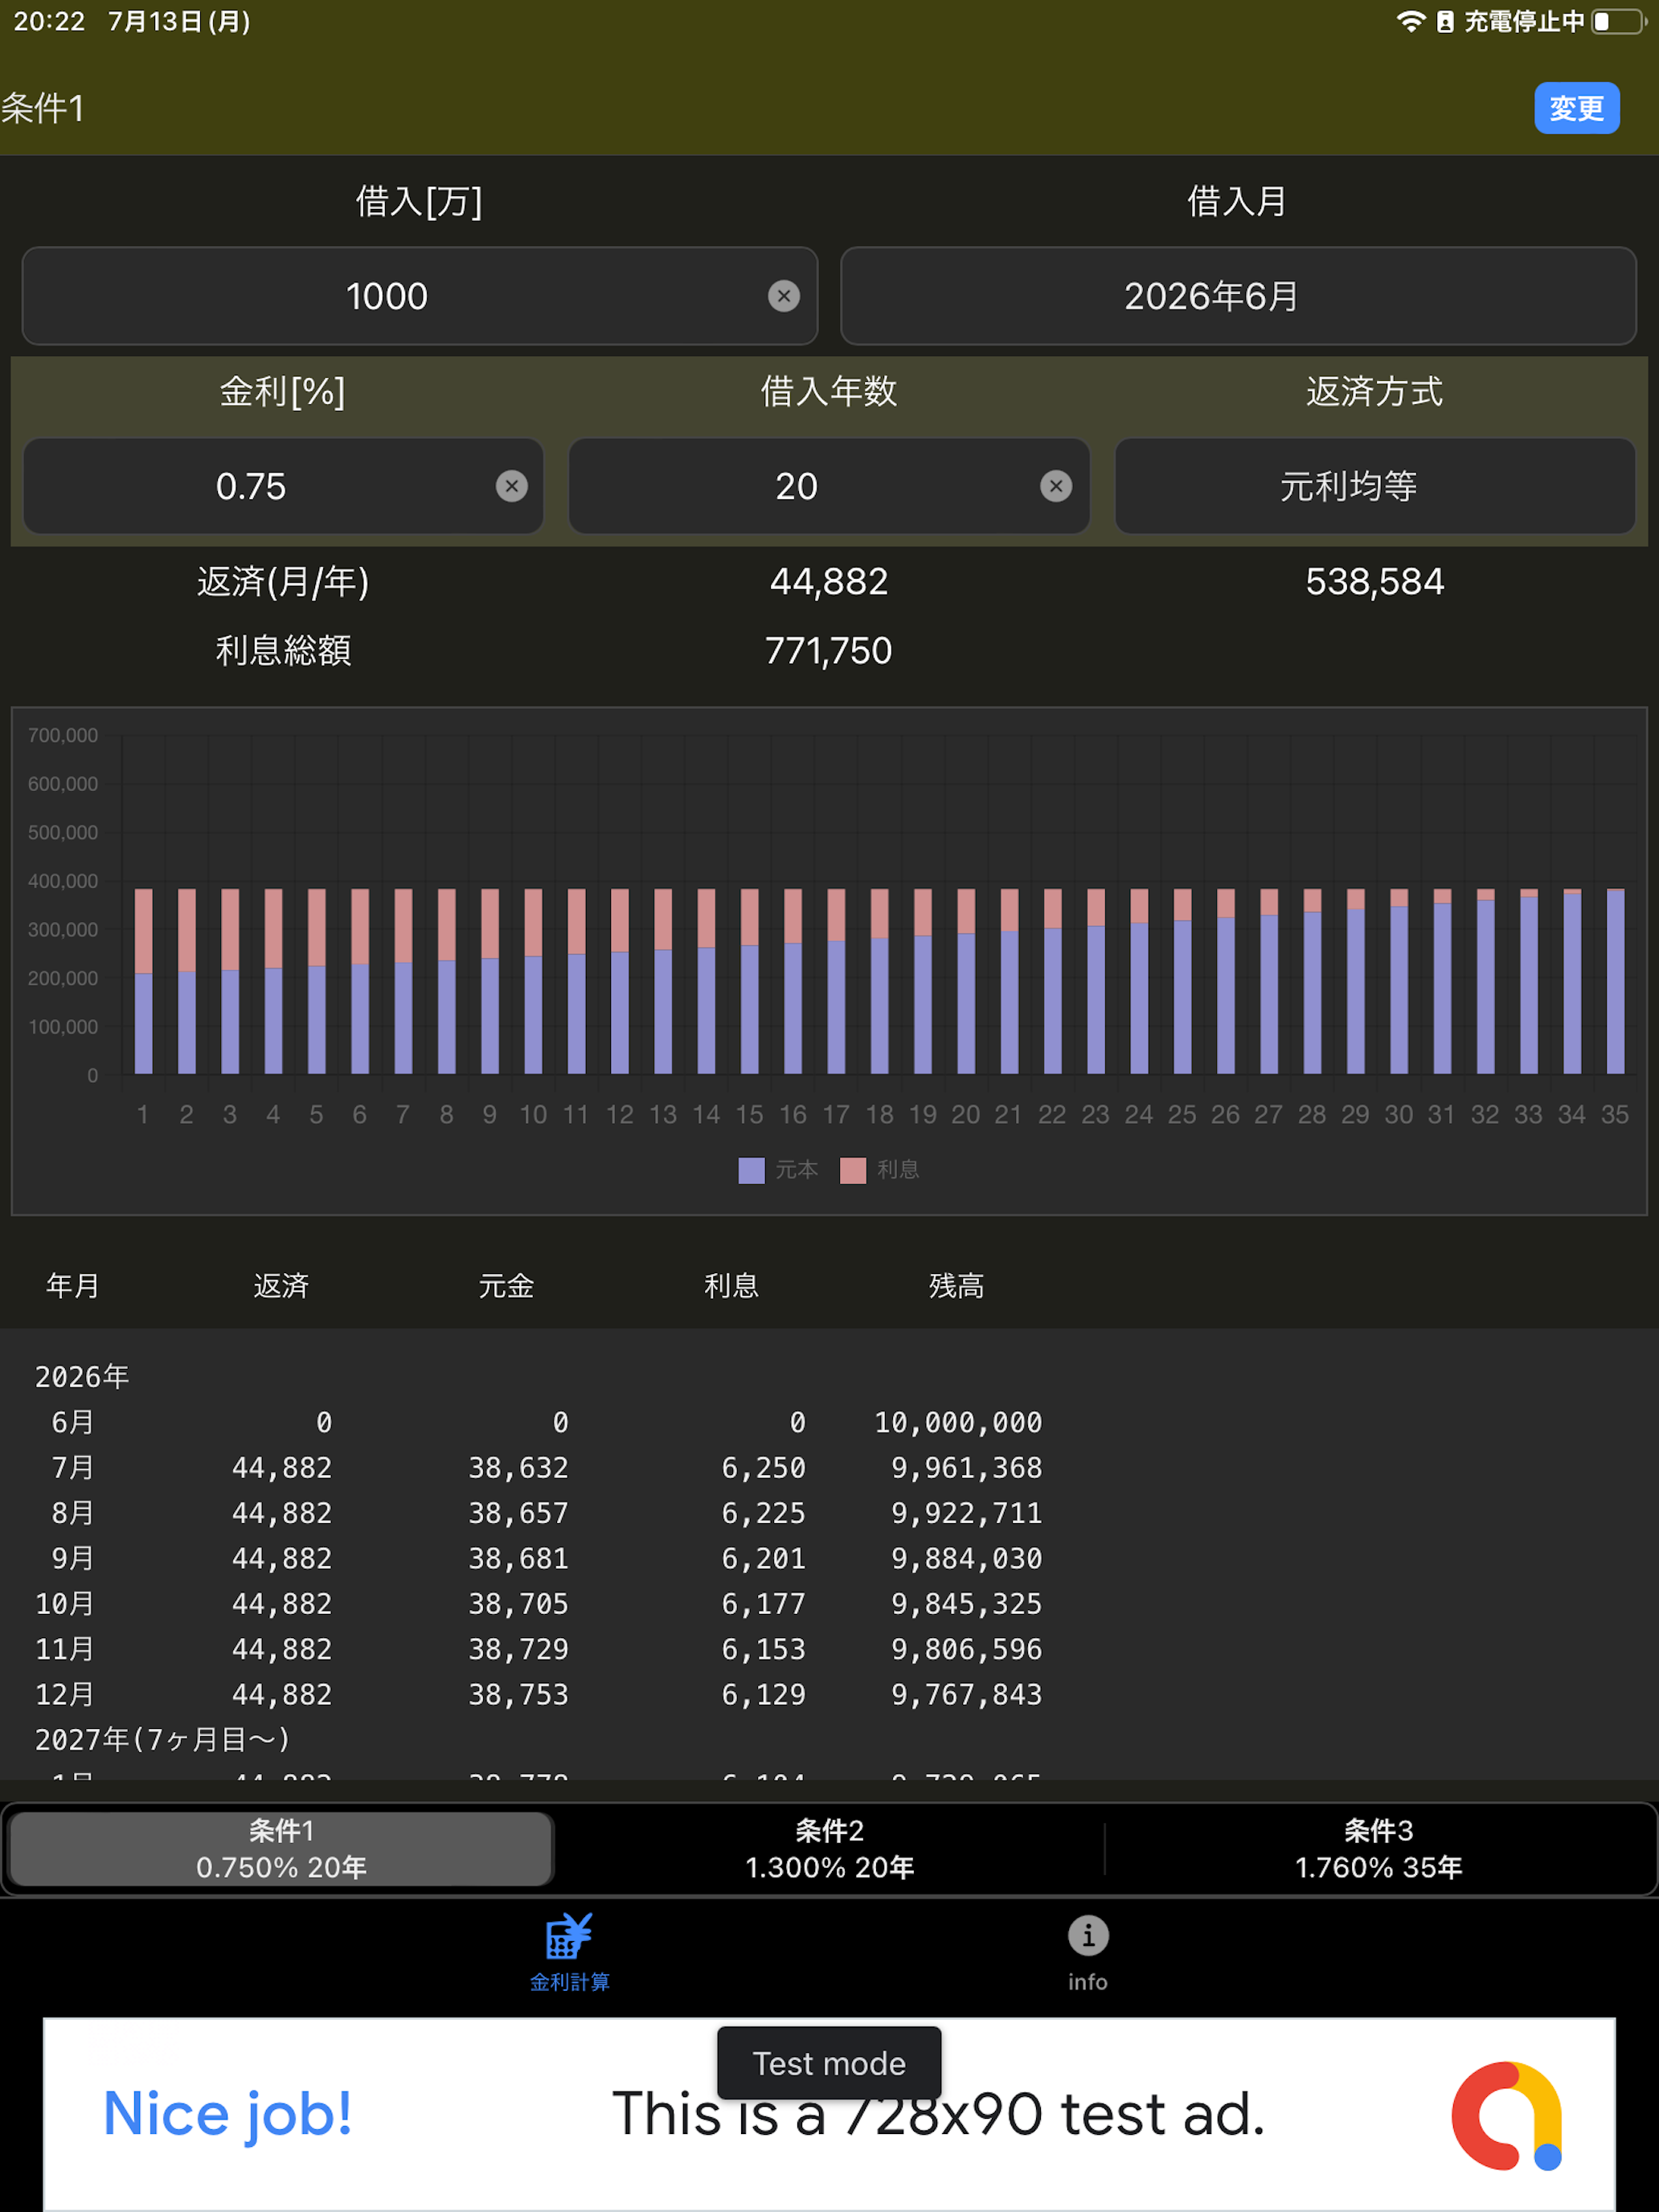This screenshot has width=1659, height=2212.
Task: Tap principal 38,632 in 7月 row
Action: coord(518,1468)
